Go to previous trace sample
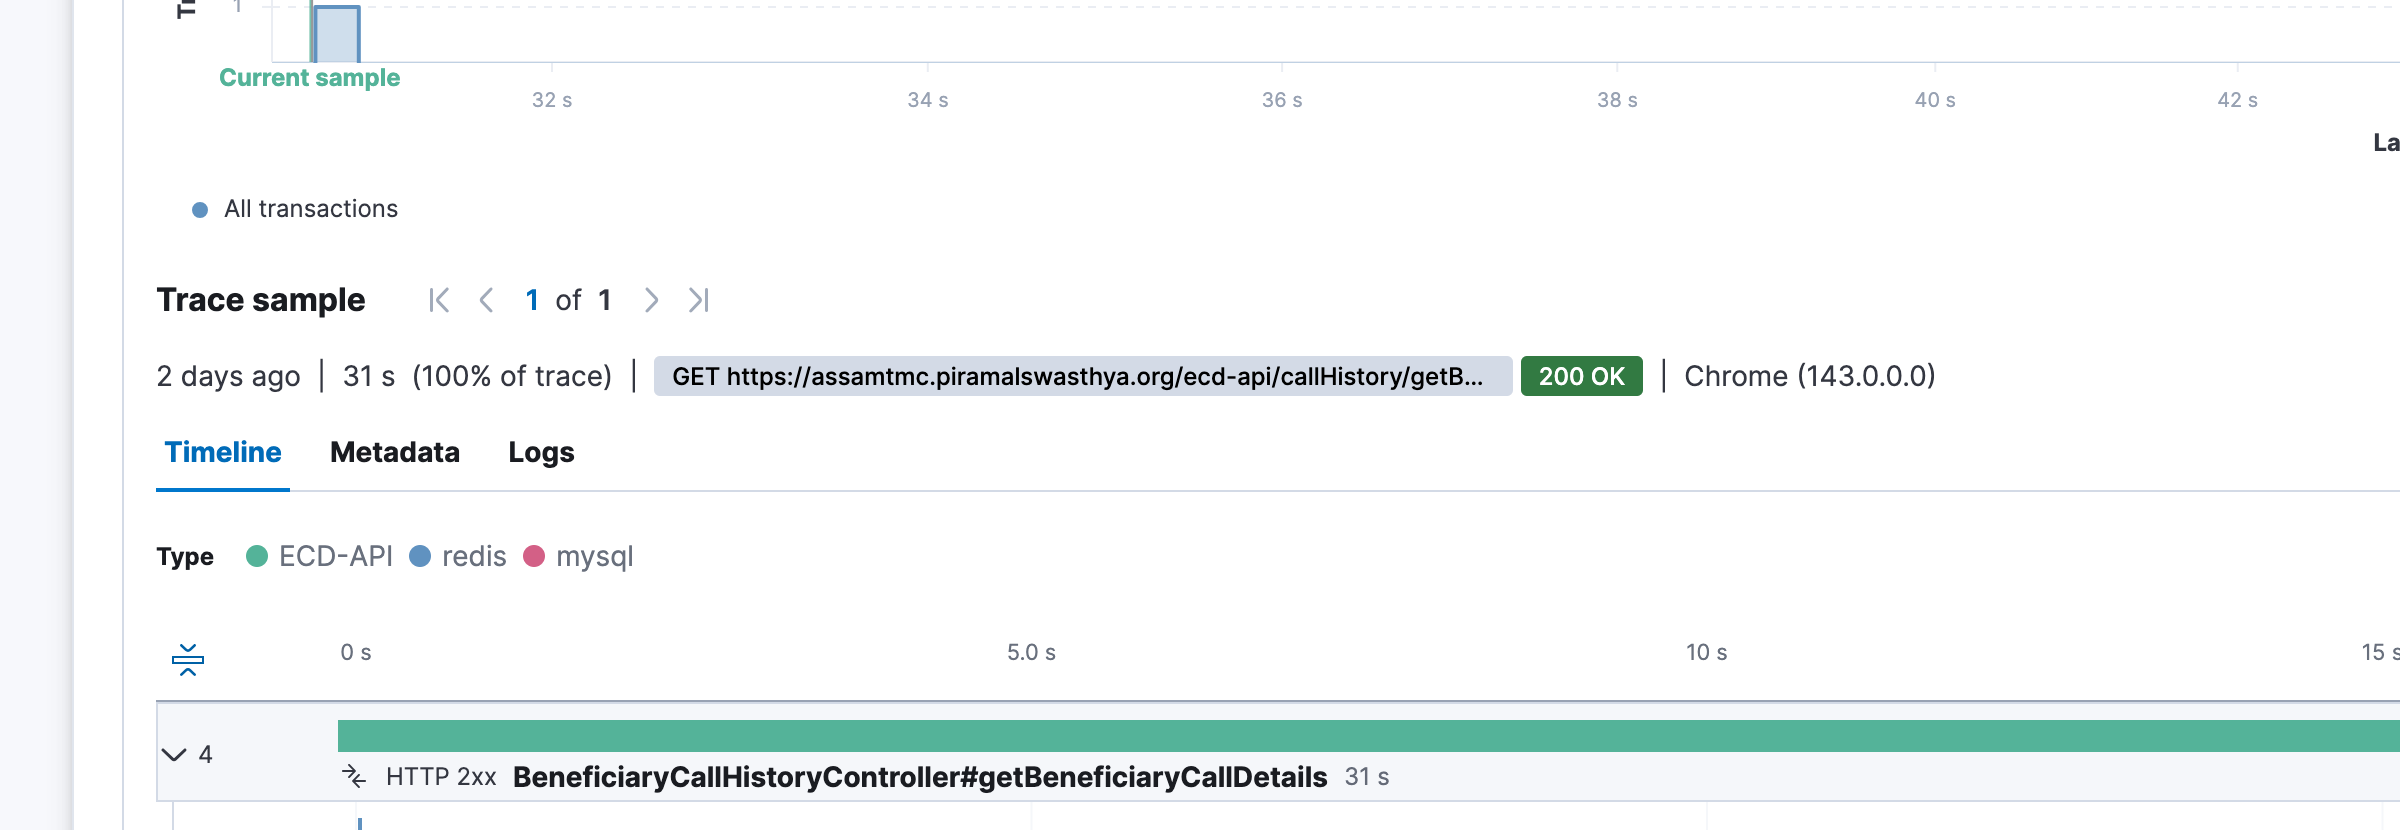Image resolution: width=2400 pixels, height=830 pixels. click(487, 300)
